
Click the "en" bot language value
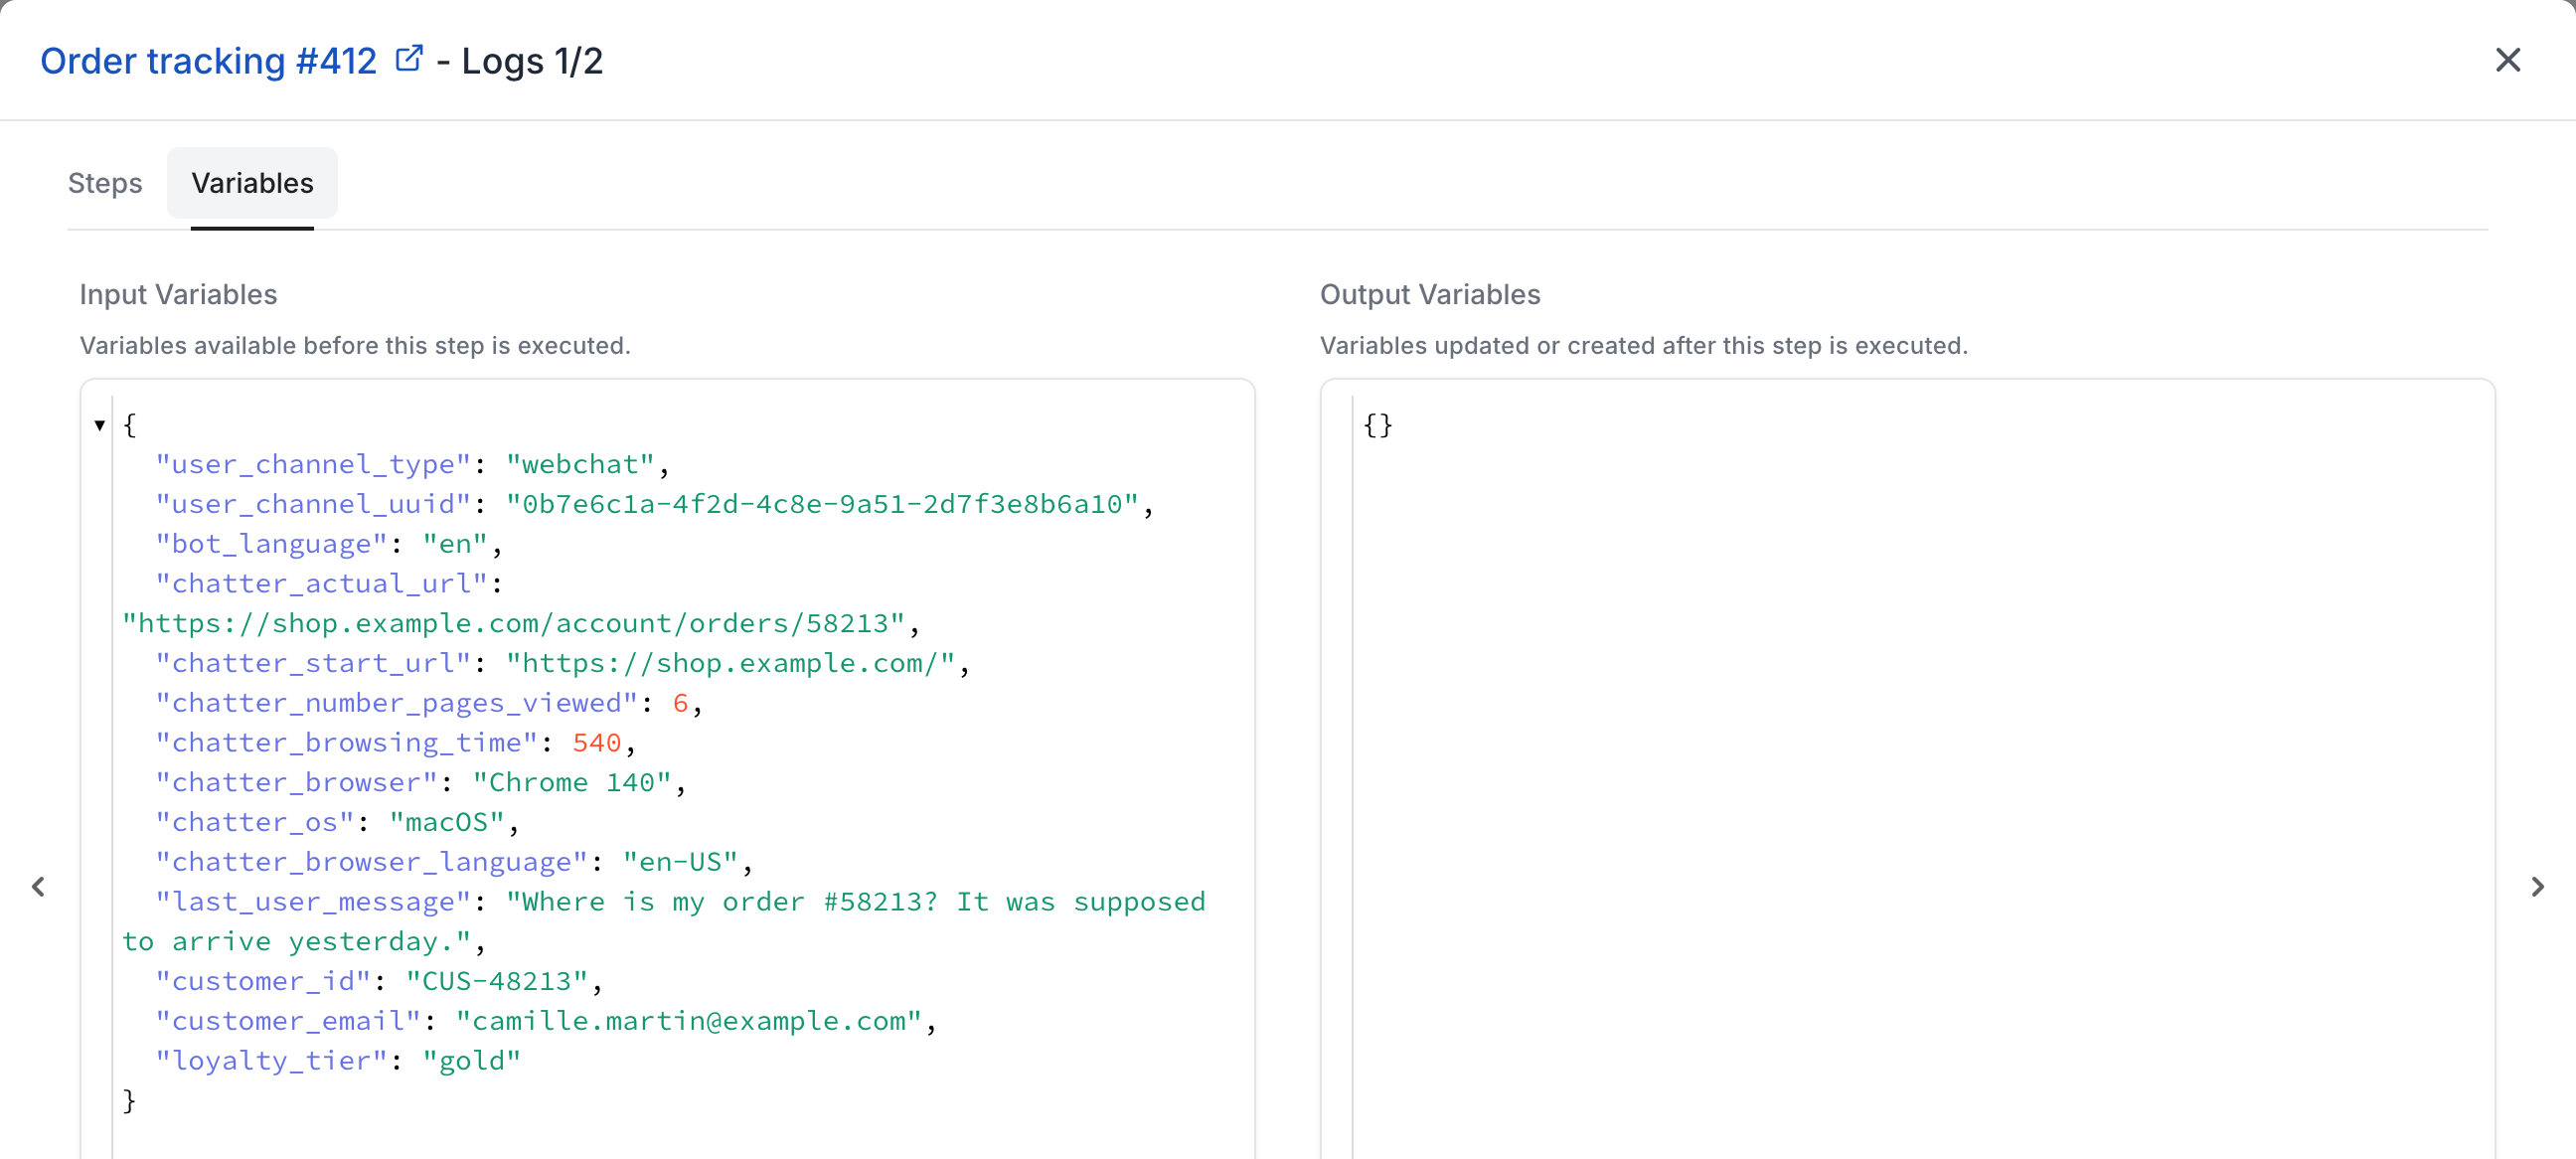point(455,544)
